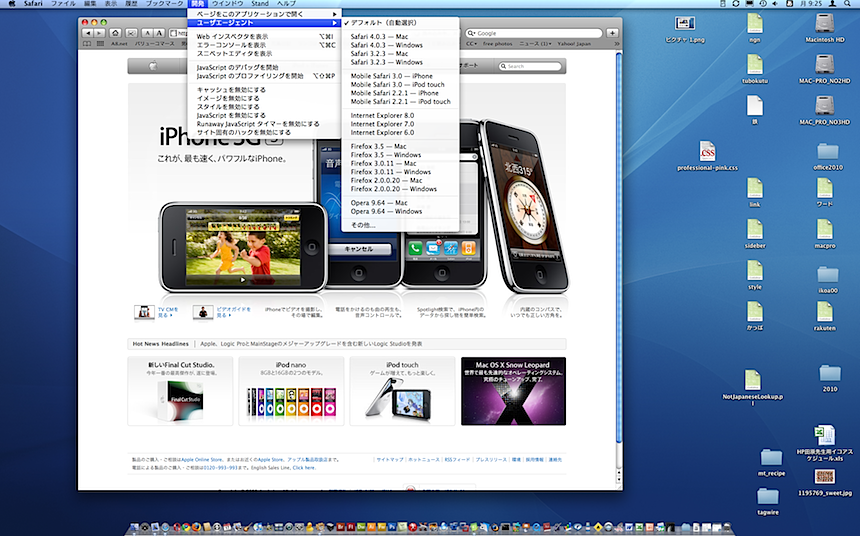Viewport: 860px width, 536px height.
Task: Select the mt_recipe folder on desktop
Action: [x=771, y=462]
